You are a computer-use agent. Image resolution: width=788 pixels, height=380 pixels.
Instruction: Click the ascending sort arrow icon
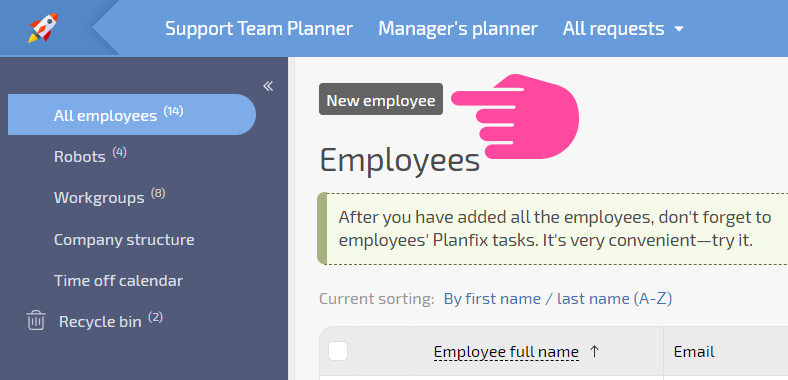594,351
